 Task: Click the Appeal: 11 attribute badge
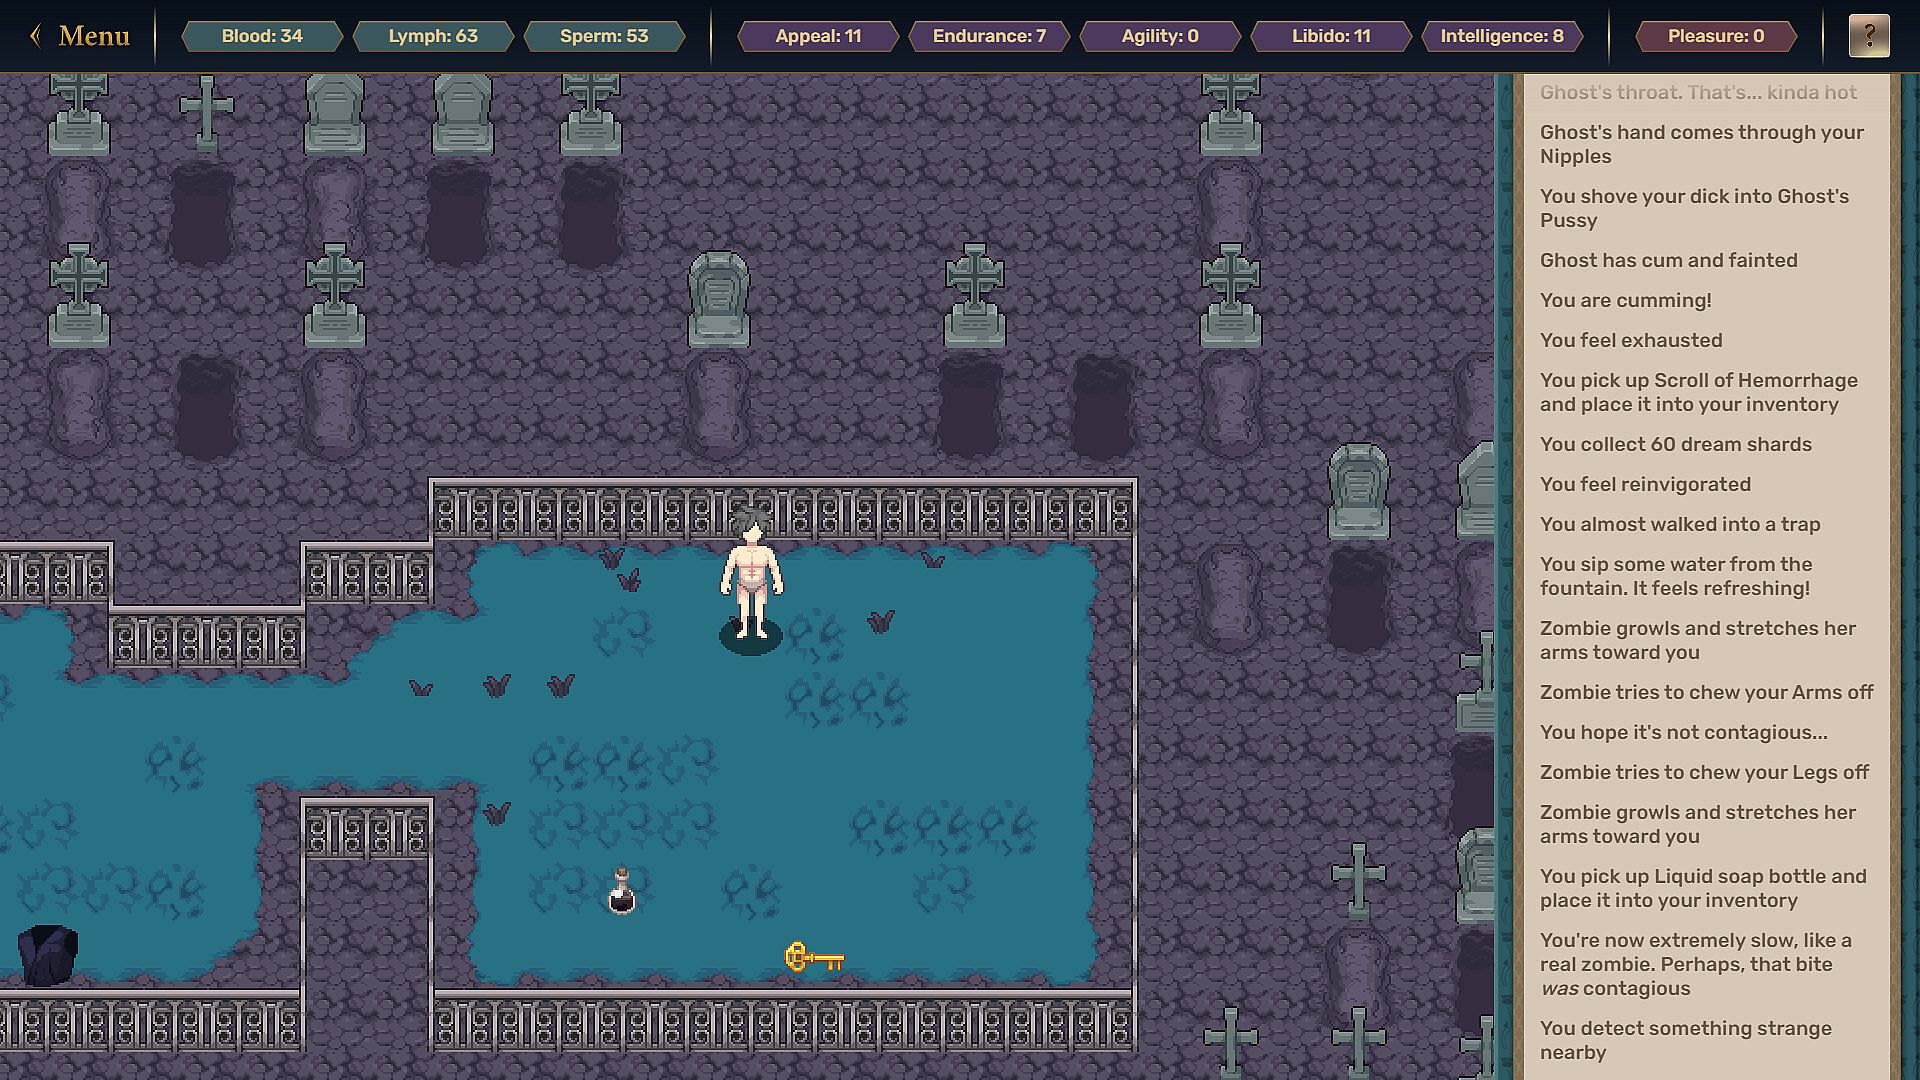818,36
